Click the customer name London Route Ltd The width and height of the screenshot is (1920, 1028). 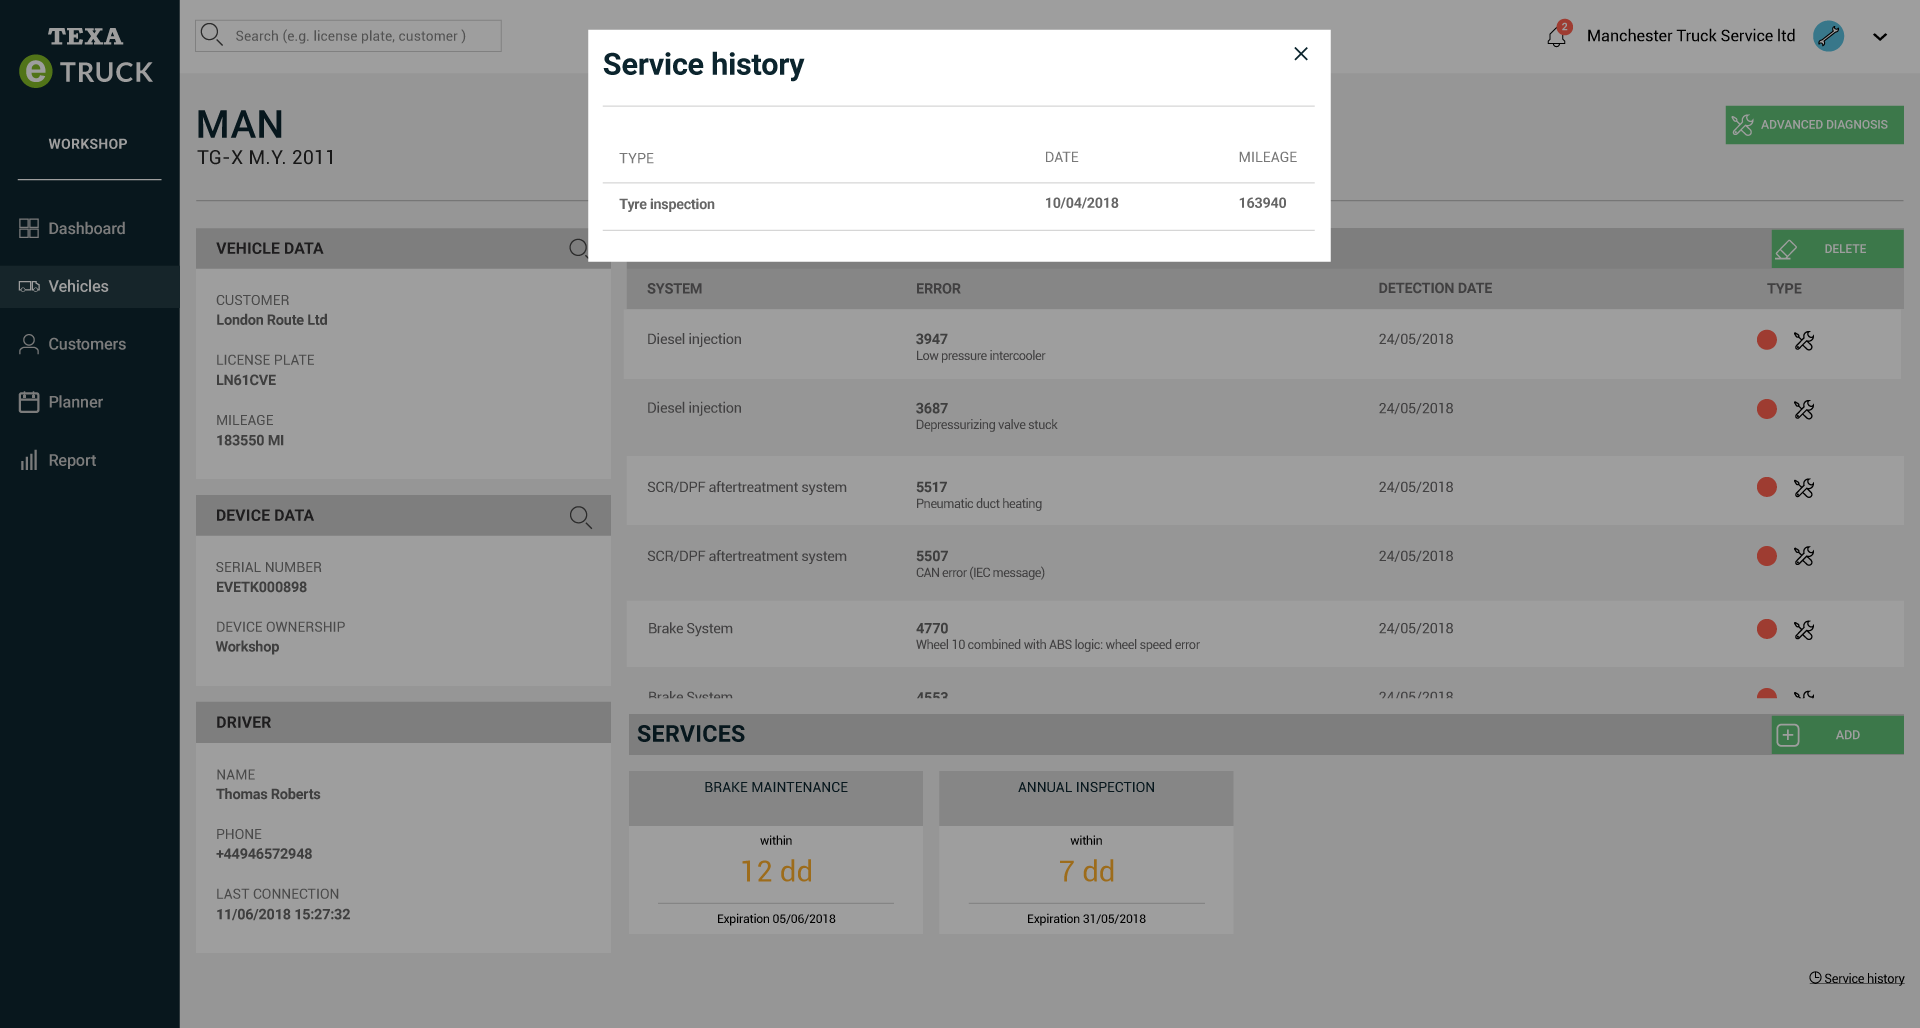[272, 320]
